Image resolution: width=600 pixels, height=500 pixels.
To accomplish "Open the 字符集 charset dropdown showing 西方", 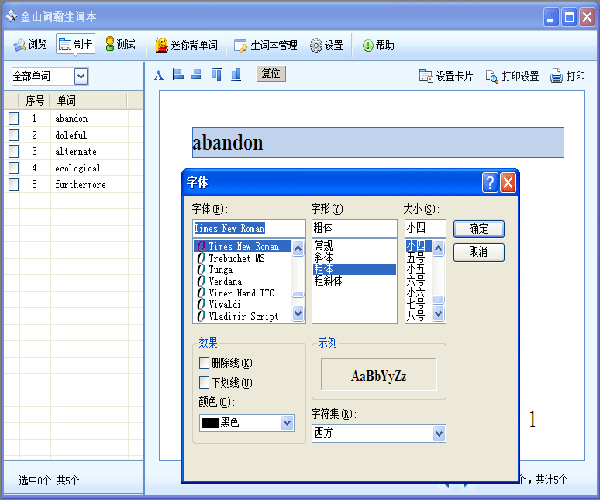I will [379, 433].
